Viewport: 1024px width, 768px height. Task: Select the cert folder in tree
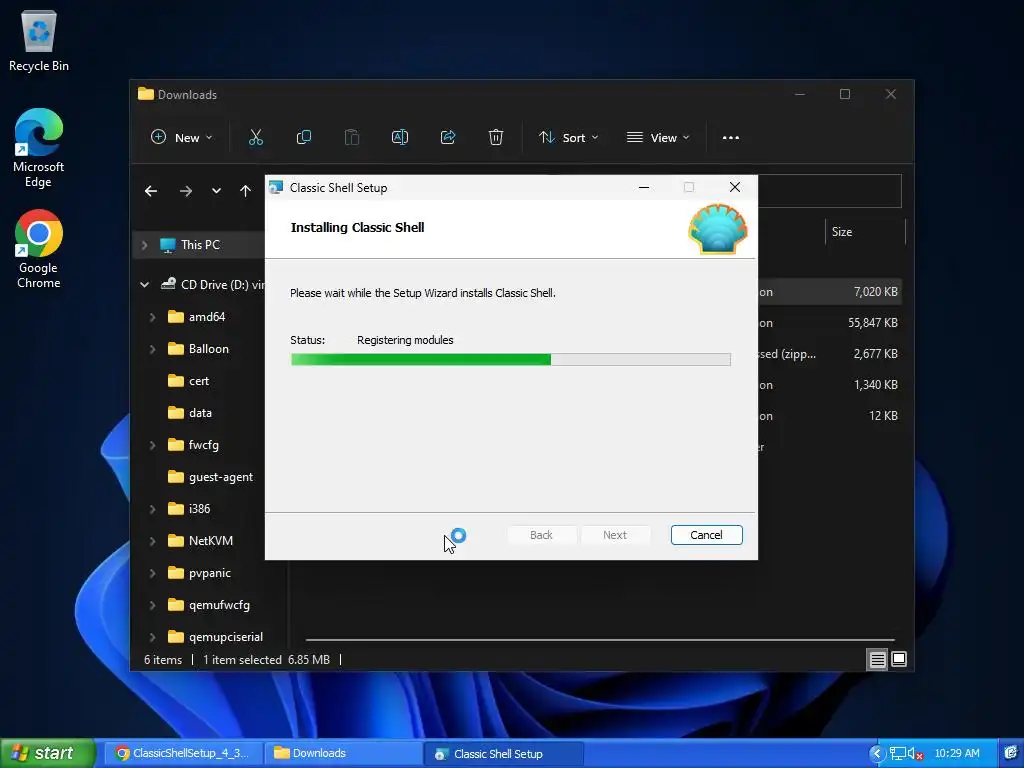pyautogui.click(x=188, y=381)
